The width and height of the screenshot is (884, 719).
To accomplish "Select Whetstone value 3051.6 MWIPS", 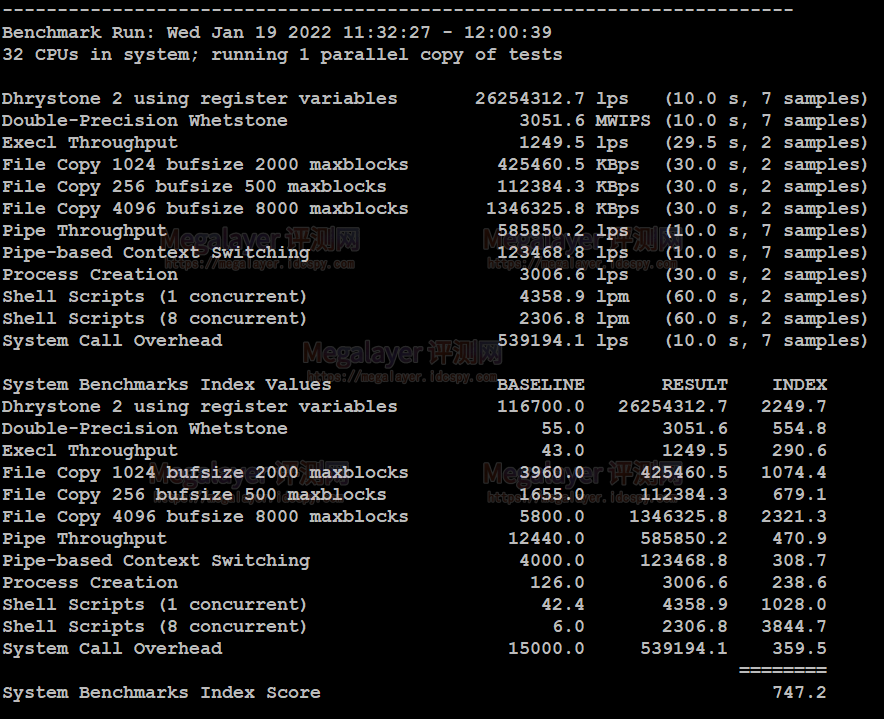I will coord(585,121).
